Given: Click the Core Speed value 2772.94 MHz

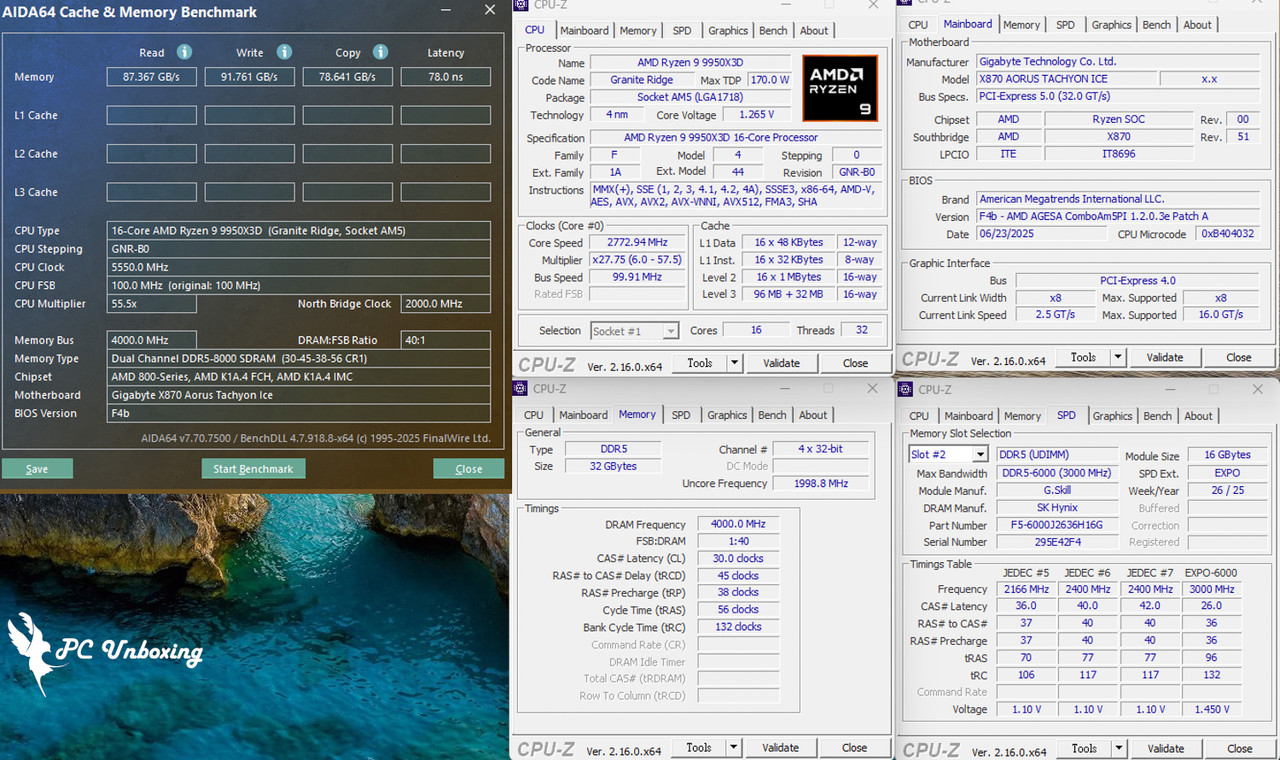Looking at the screenshot, I should pyautogui.click(x=635, y=243).
